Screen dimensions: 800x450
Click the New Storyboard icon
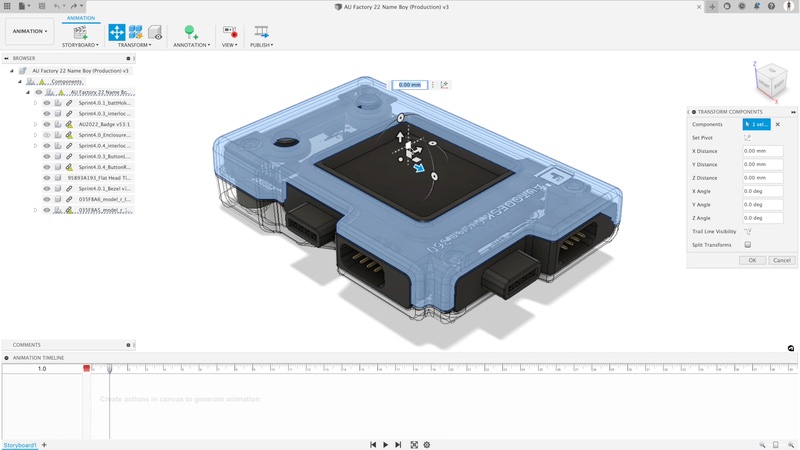point(79,32)
